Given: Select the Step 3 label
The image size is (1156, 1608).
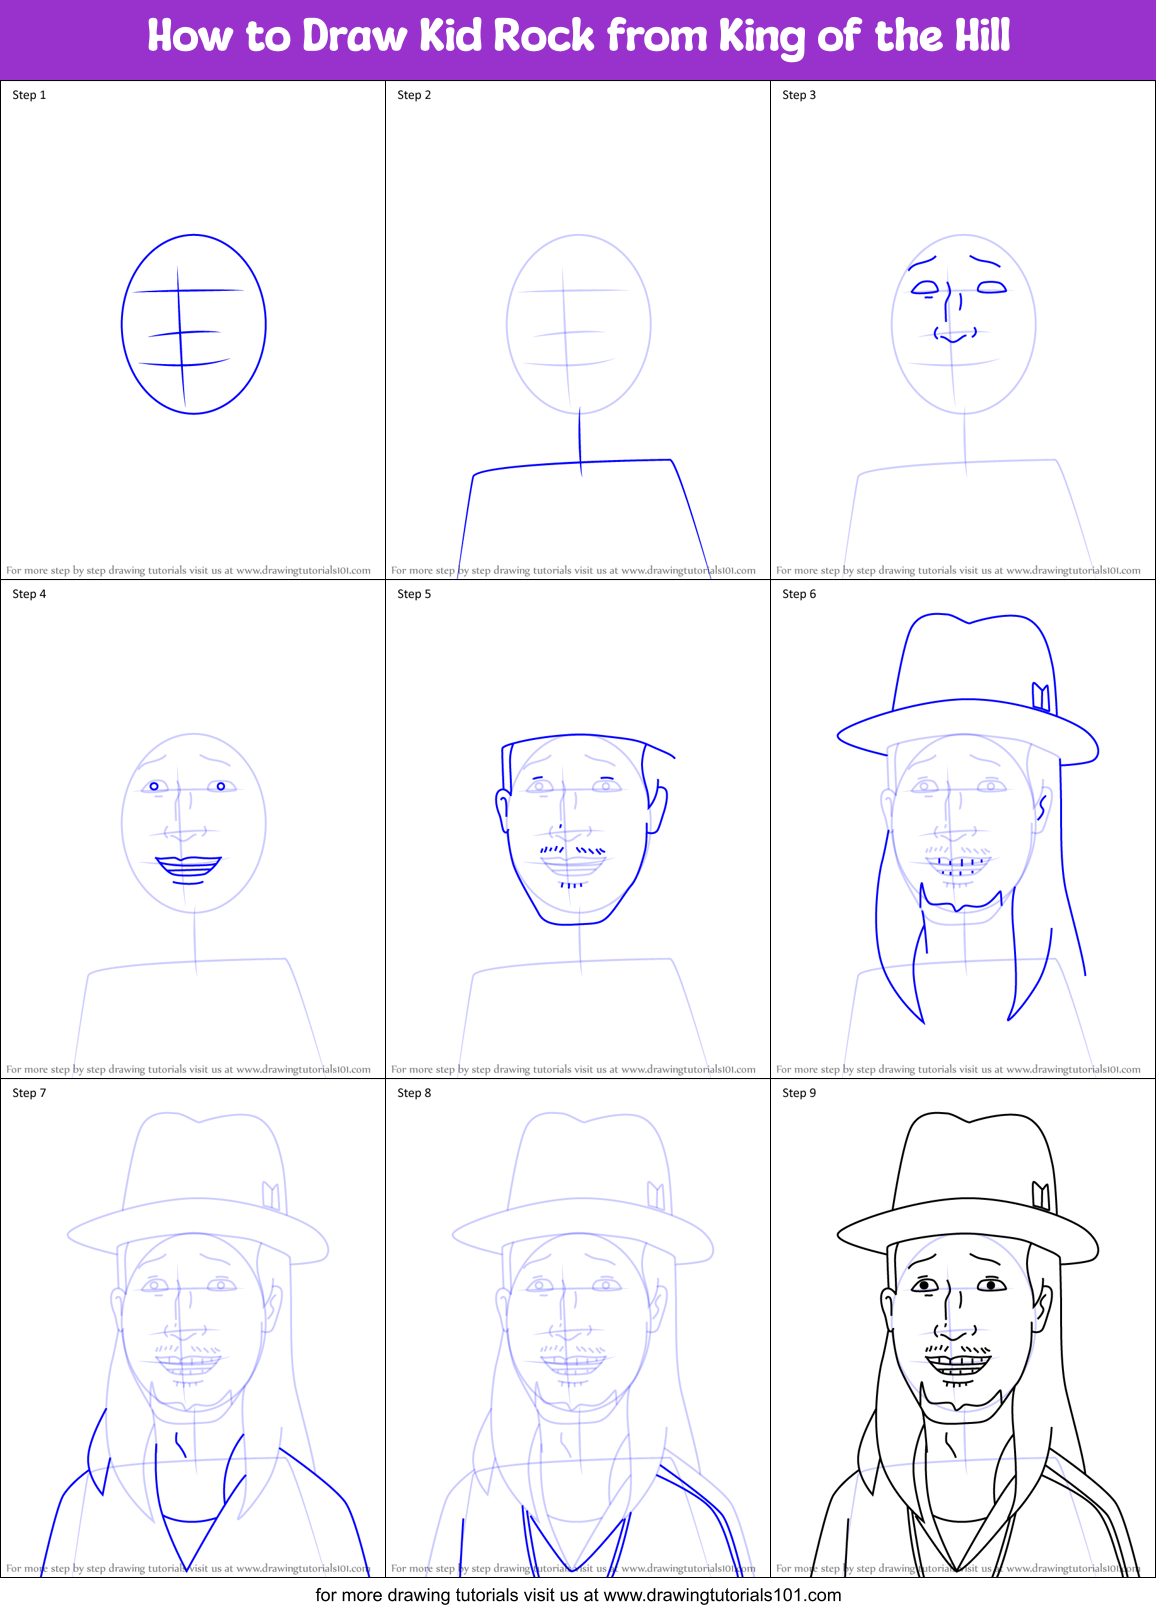Looking at the screenshot, I should click(x=799, y=95).
